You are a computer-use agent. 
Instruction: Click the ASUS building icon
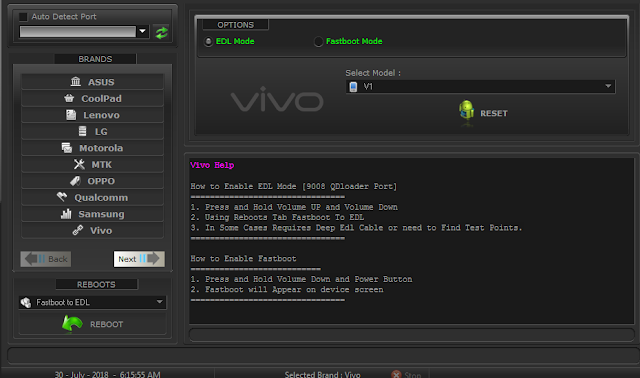tap(76, 81)
